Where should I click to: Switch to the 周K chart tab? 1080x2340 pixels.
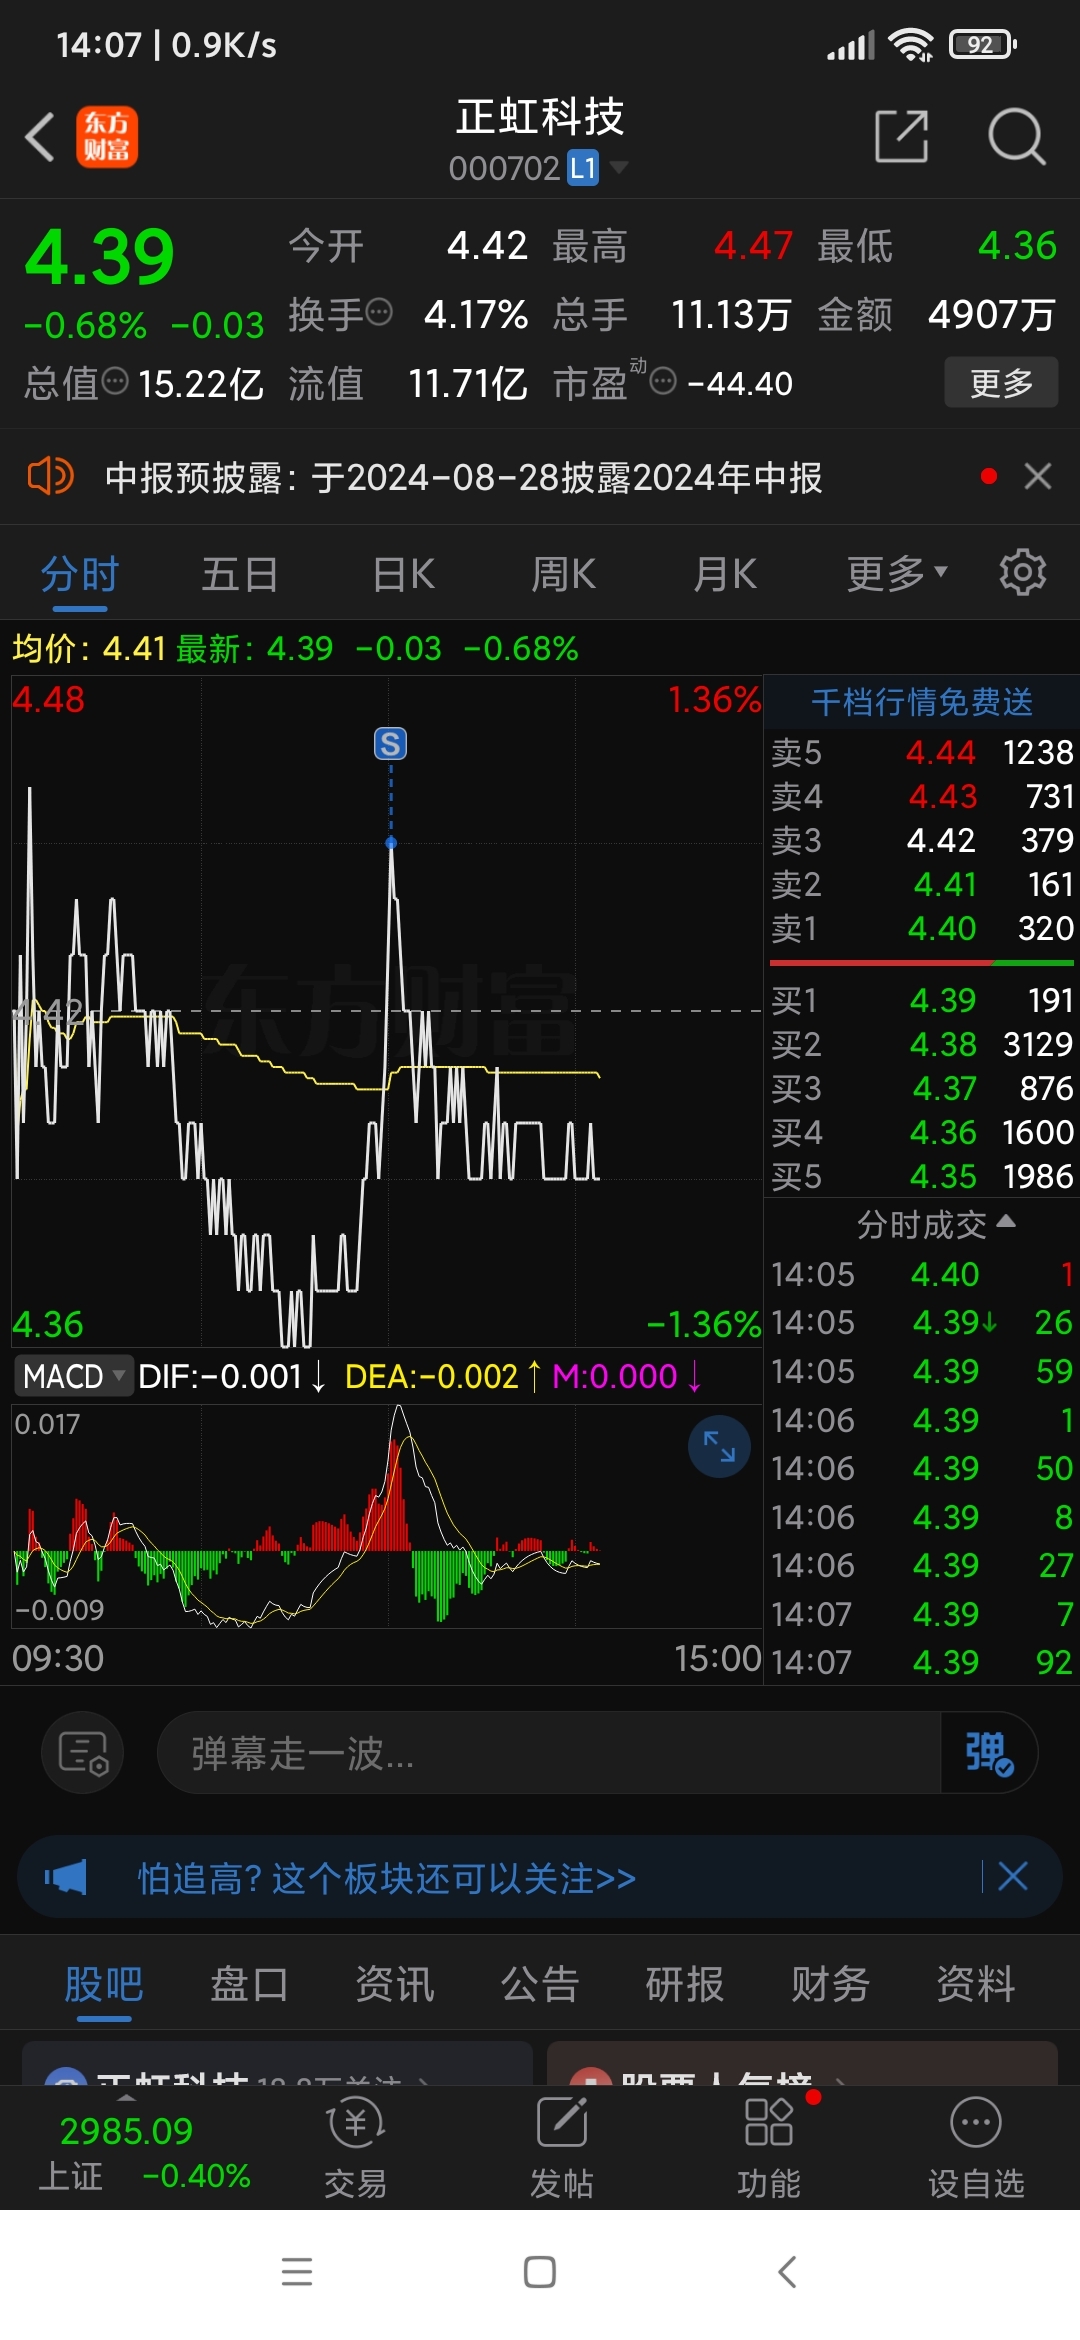(x=563, y=575)
